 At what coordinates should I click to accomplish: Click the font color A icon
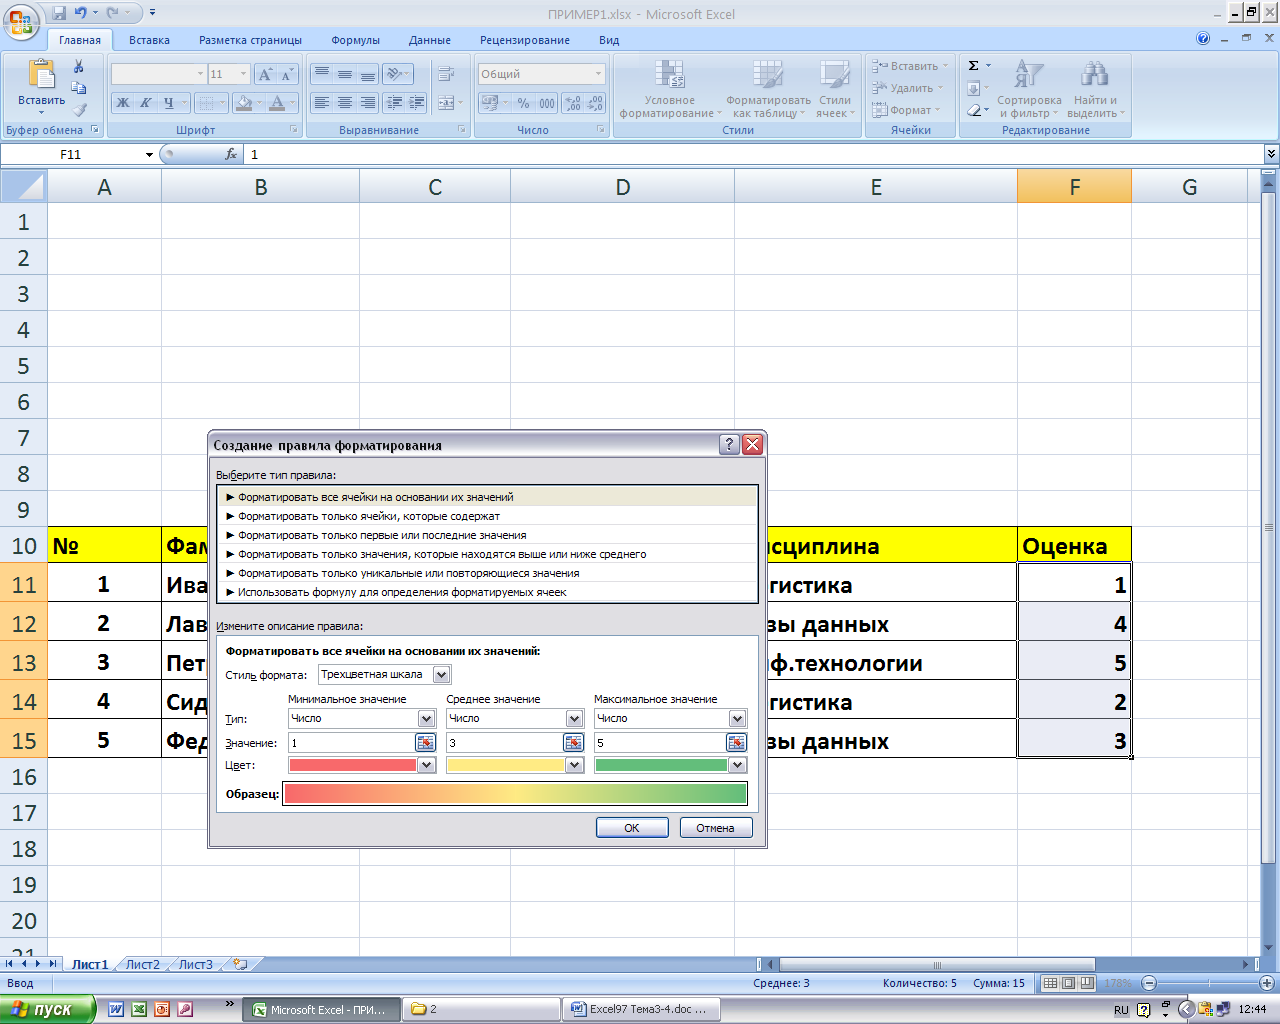(278, 103)
